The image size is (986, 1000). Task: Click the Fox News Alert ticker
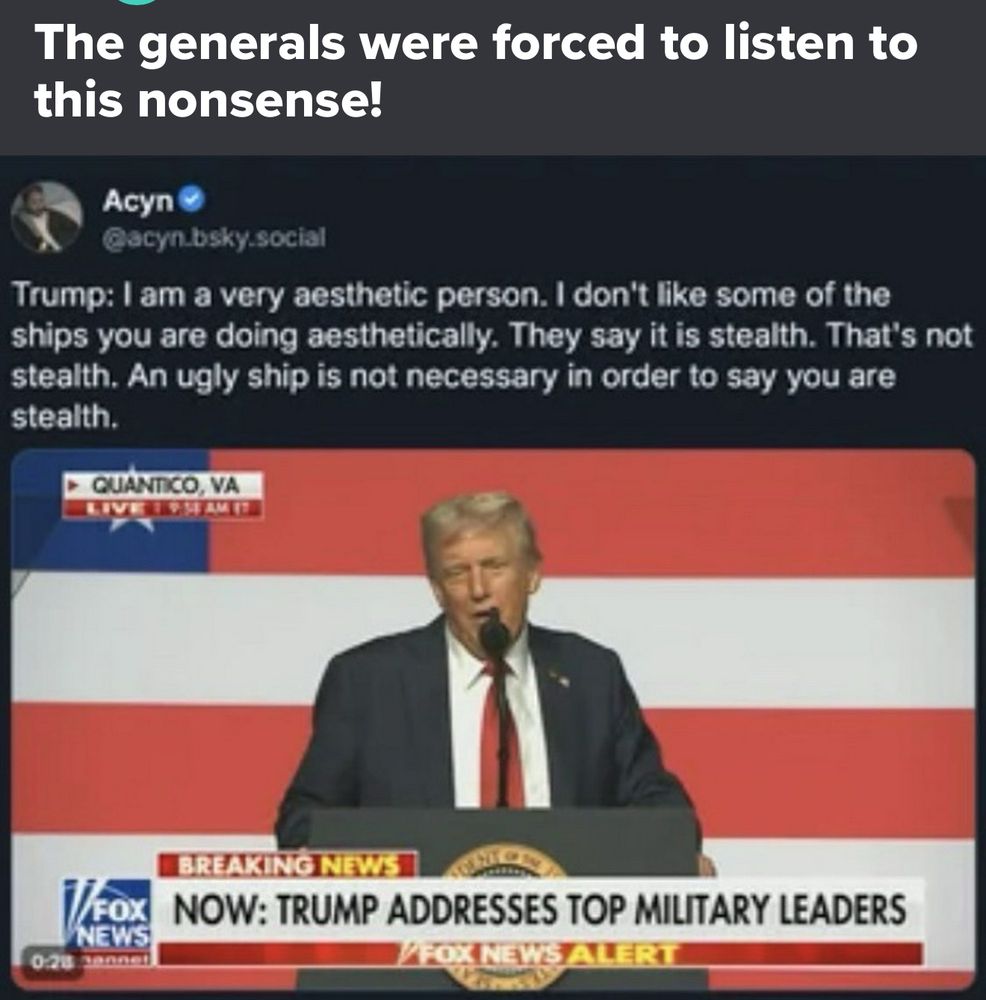coord(540,954)
